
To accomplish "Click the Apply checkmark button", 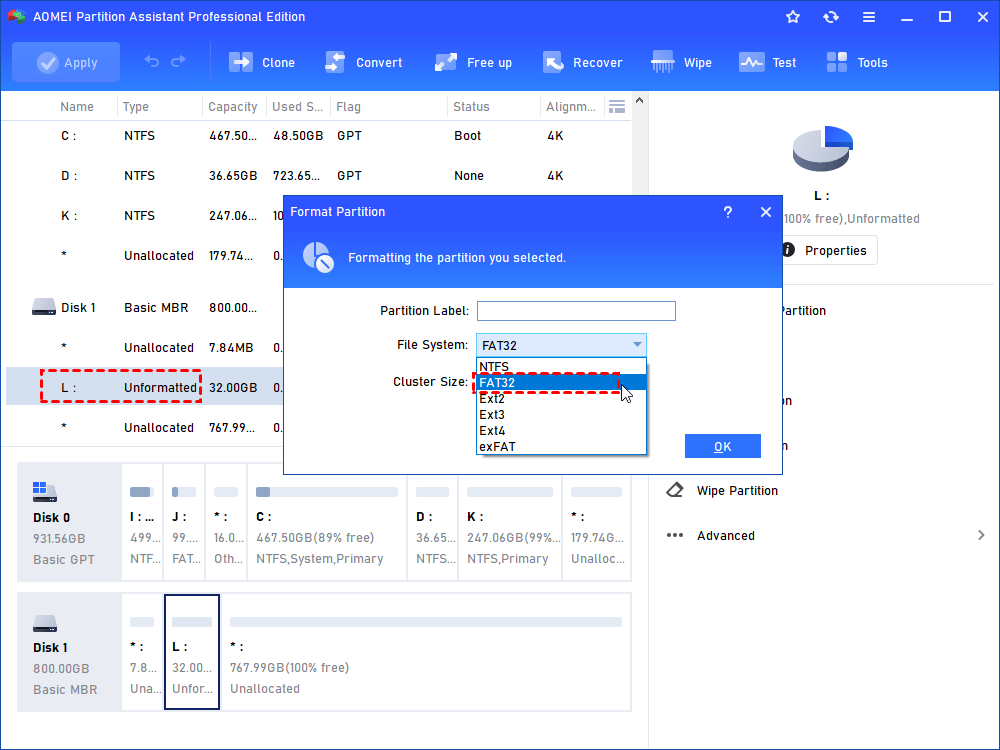I will (x=66, y=62).
